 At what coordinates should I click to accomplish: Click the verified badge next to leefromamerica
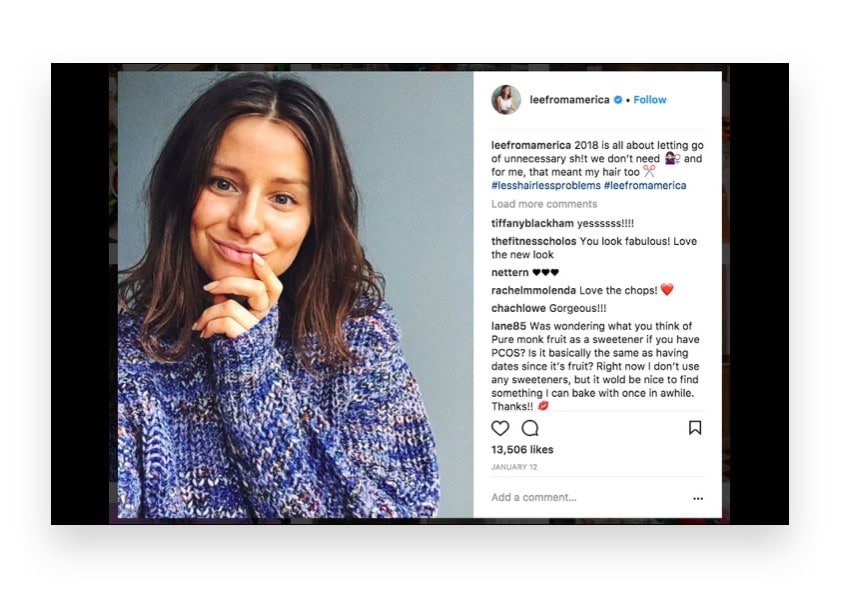click(618, 100)
